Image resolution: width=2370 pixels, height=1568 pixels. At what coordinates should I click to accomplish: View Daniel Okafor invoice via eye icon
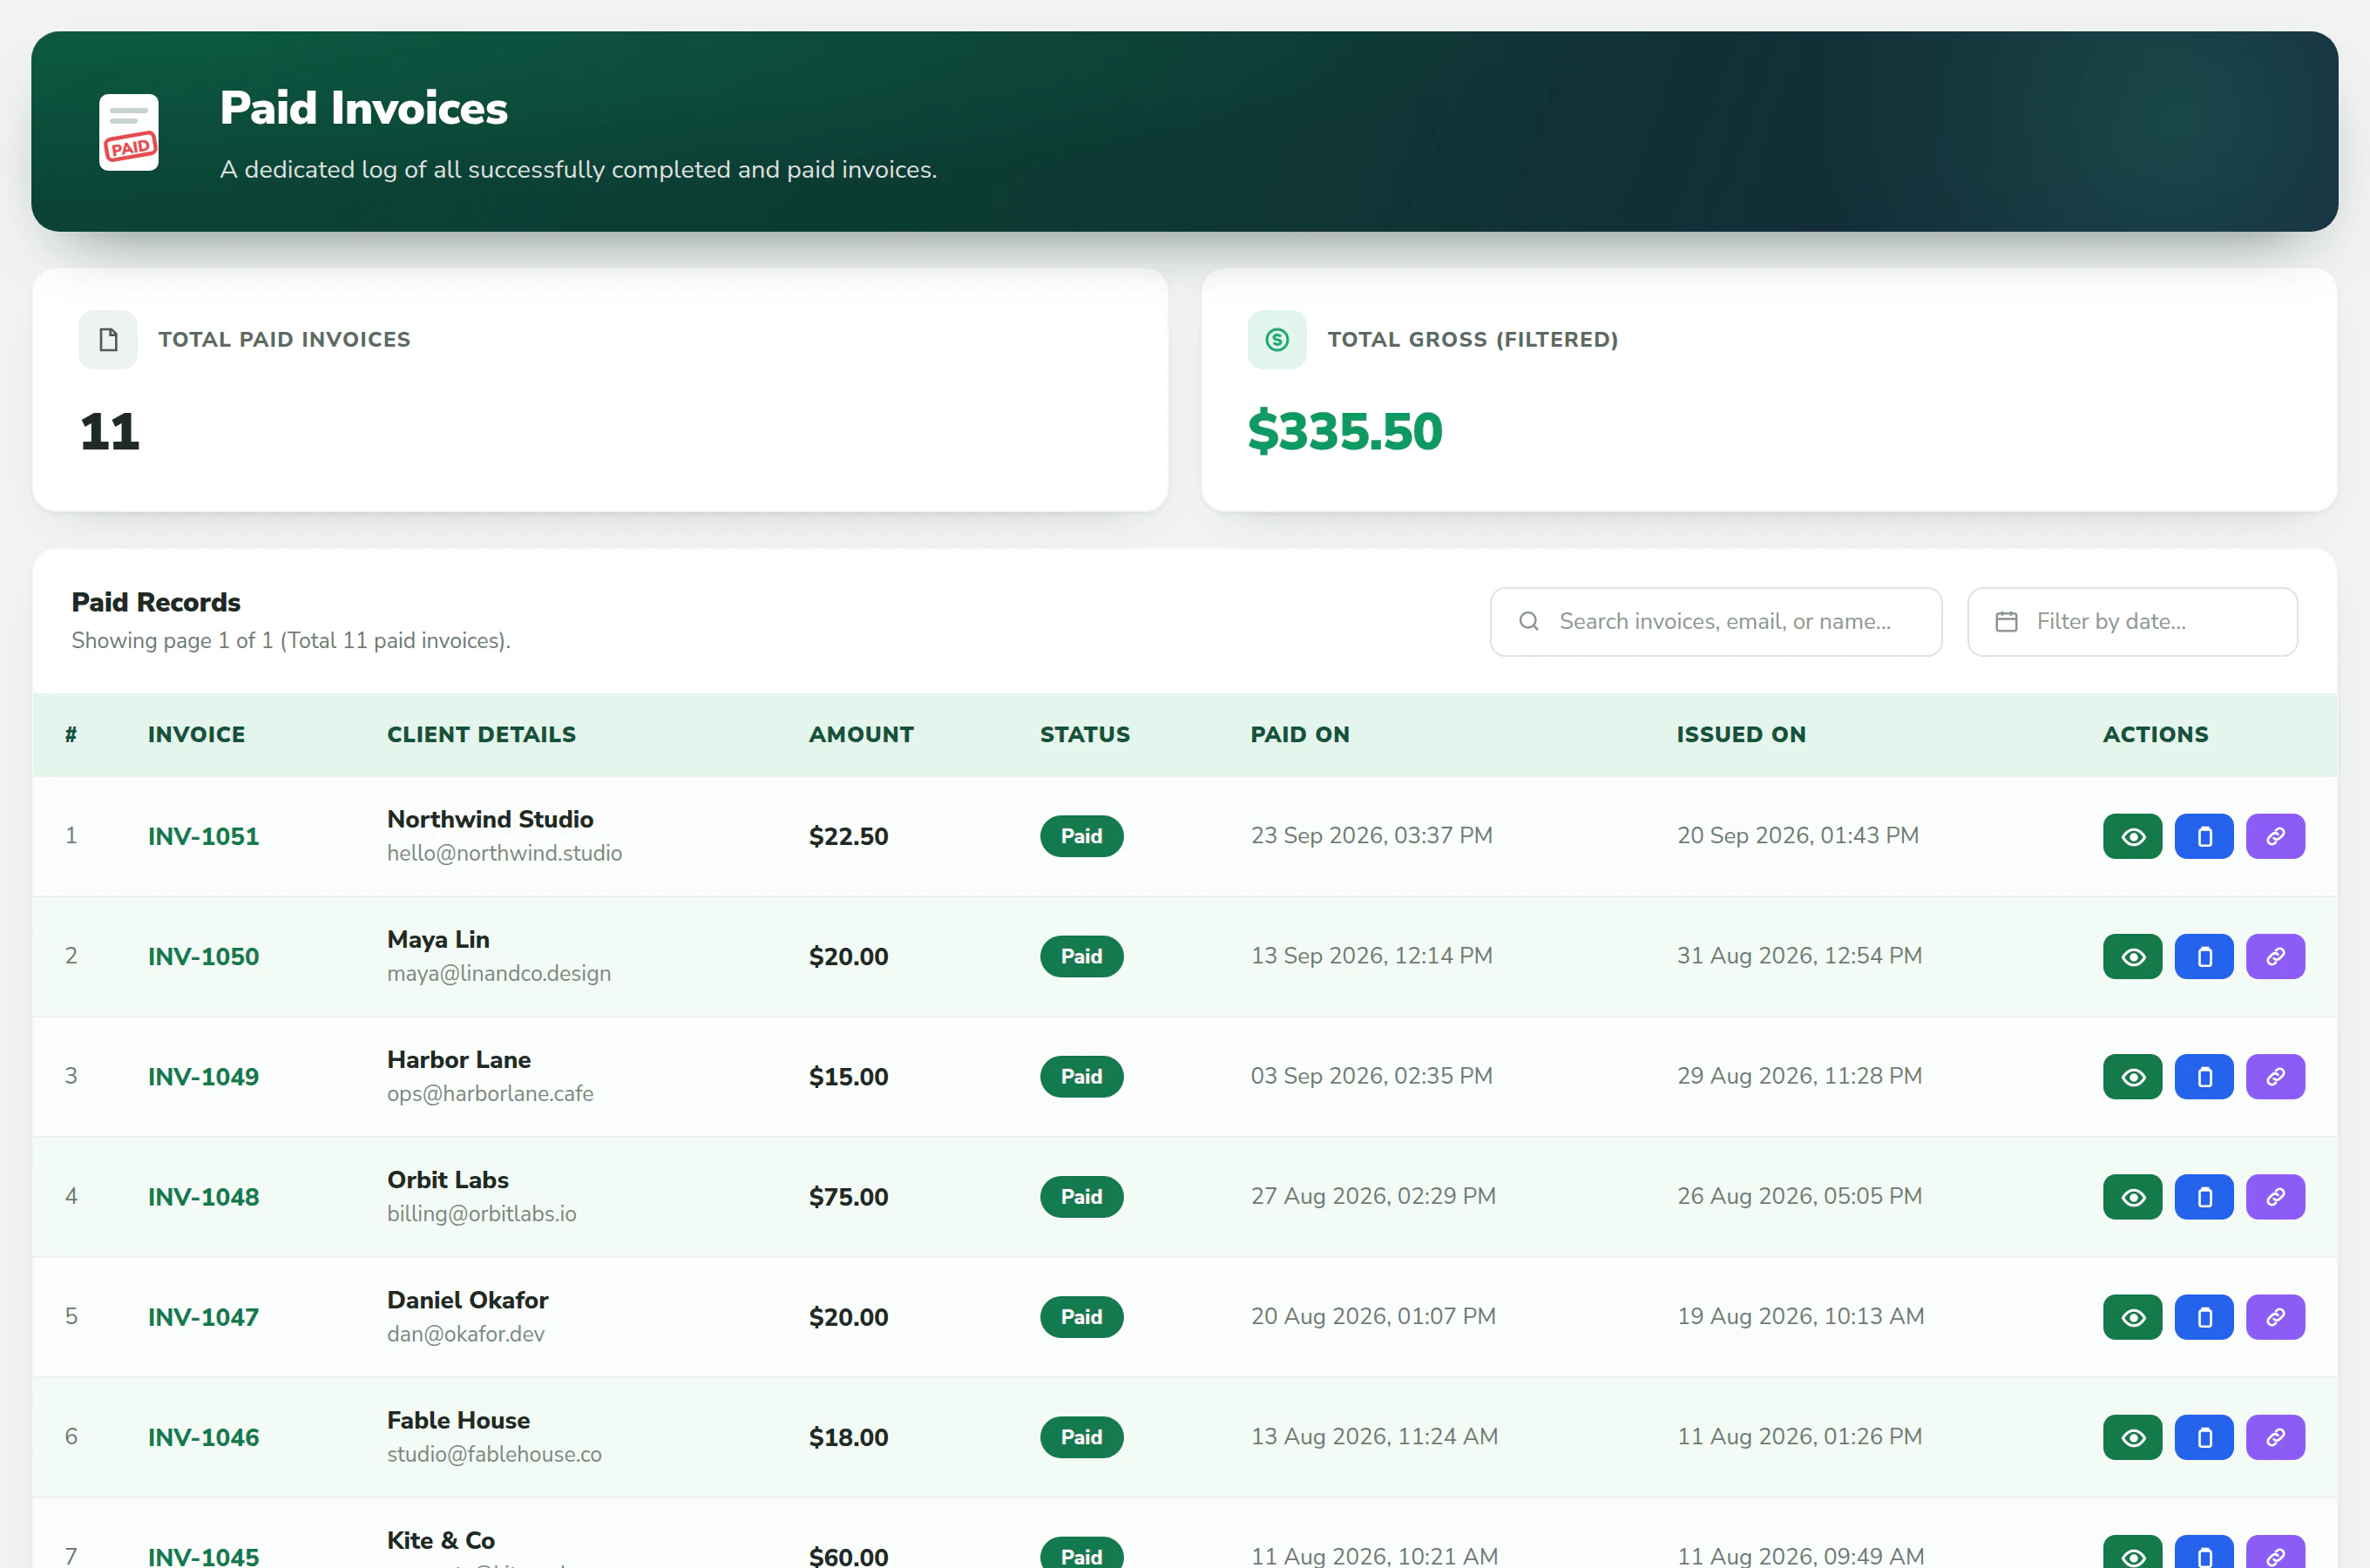point(2132,1317)
